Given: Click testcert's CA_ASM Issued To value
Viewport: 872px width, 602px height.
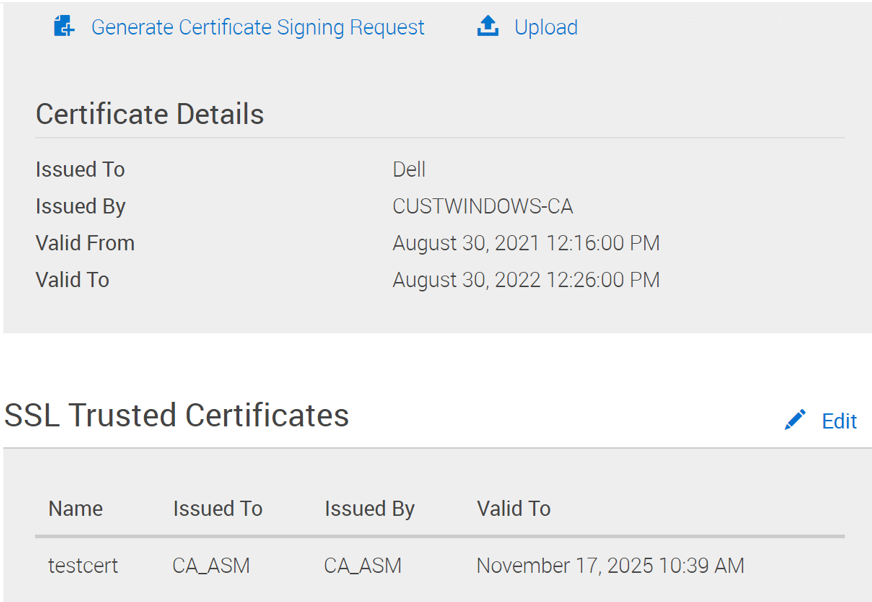Looking at the screenshot, I should [210, 565].
